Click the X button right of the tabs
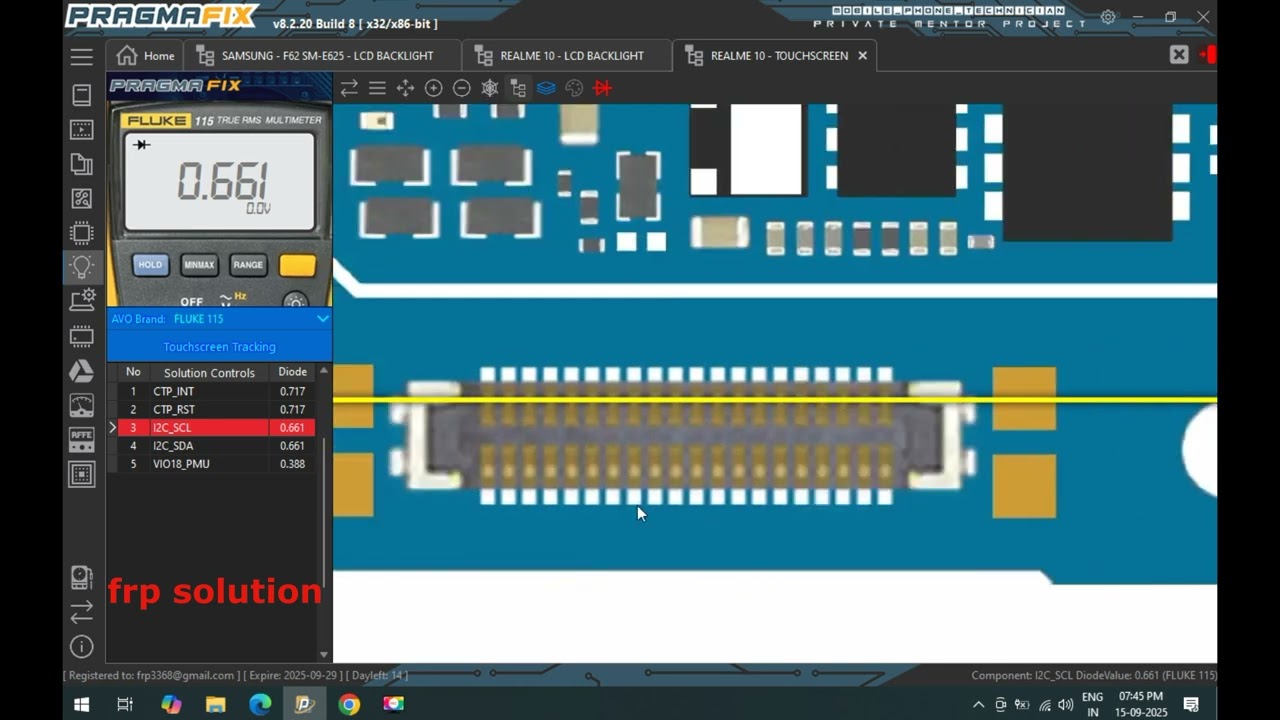 (1179, 55)
